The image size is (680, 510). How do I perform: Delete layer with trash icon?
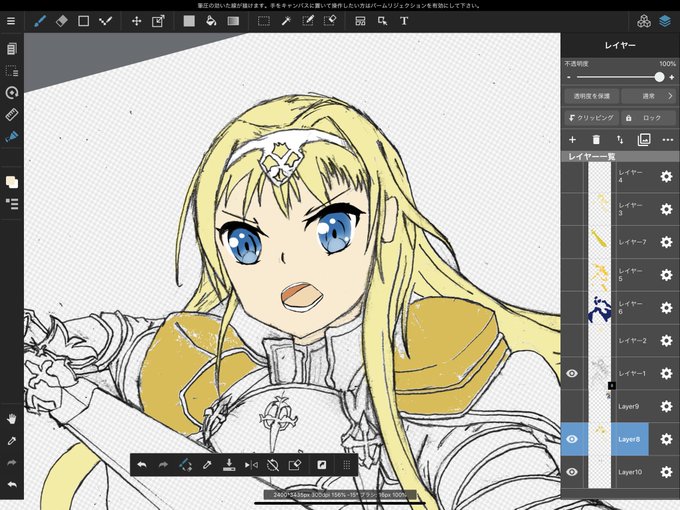pyautogui.click(x=596, y=140)
